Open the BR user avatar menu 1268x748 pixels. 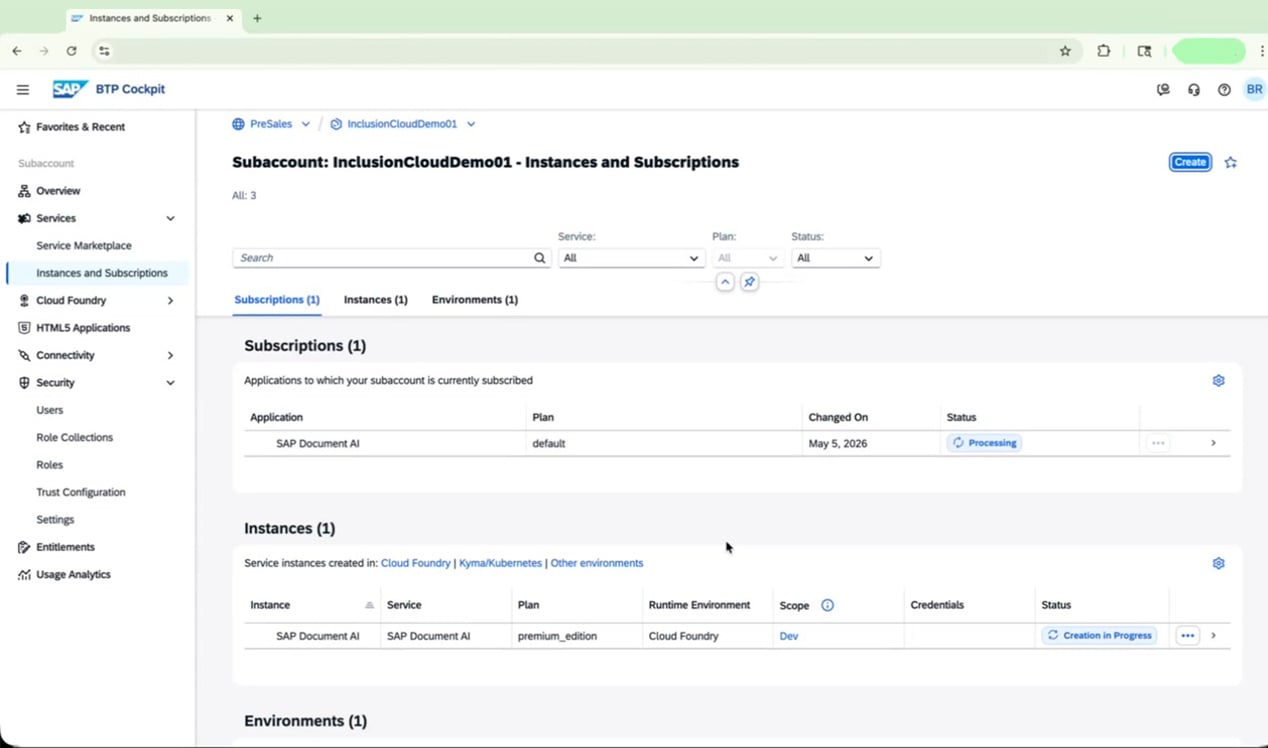1254,89
